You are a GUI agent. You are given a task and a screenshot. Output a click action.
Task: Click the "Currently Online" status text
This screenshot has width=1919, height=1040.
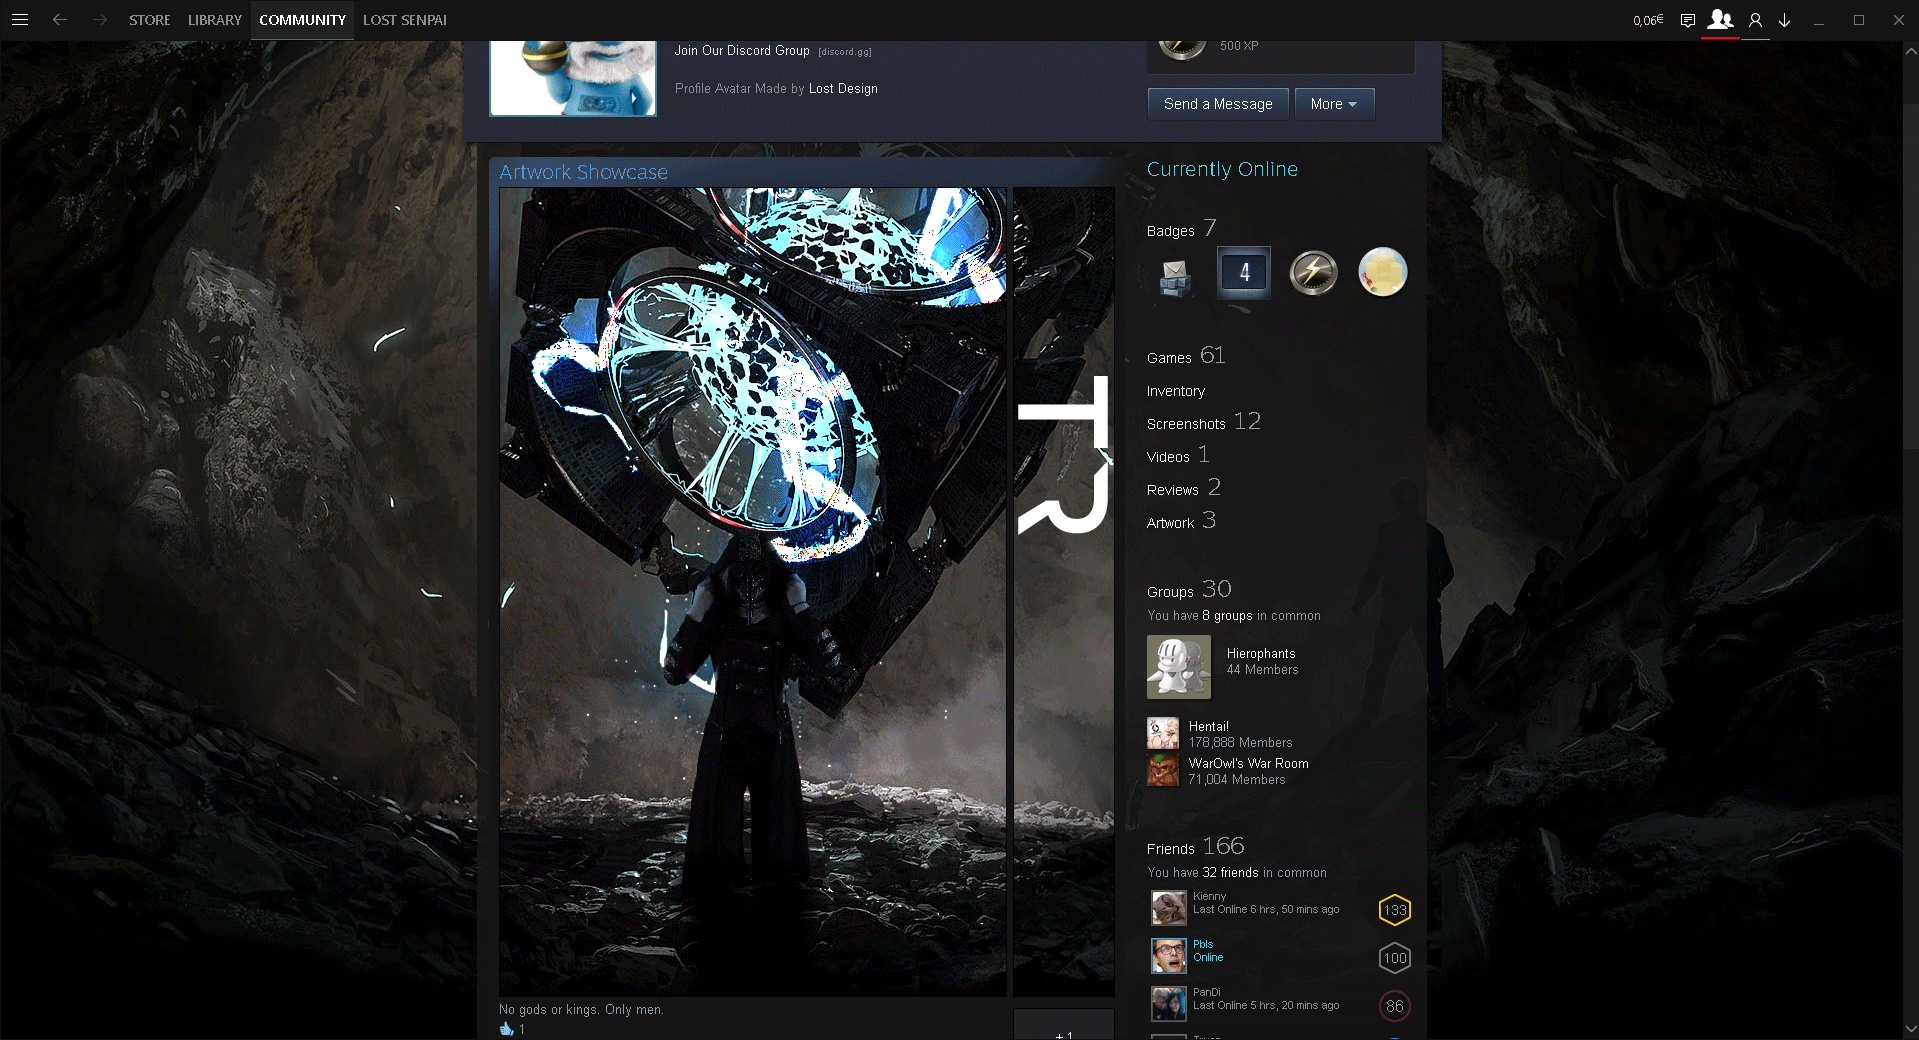coord(1222,170)
